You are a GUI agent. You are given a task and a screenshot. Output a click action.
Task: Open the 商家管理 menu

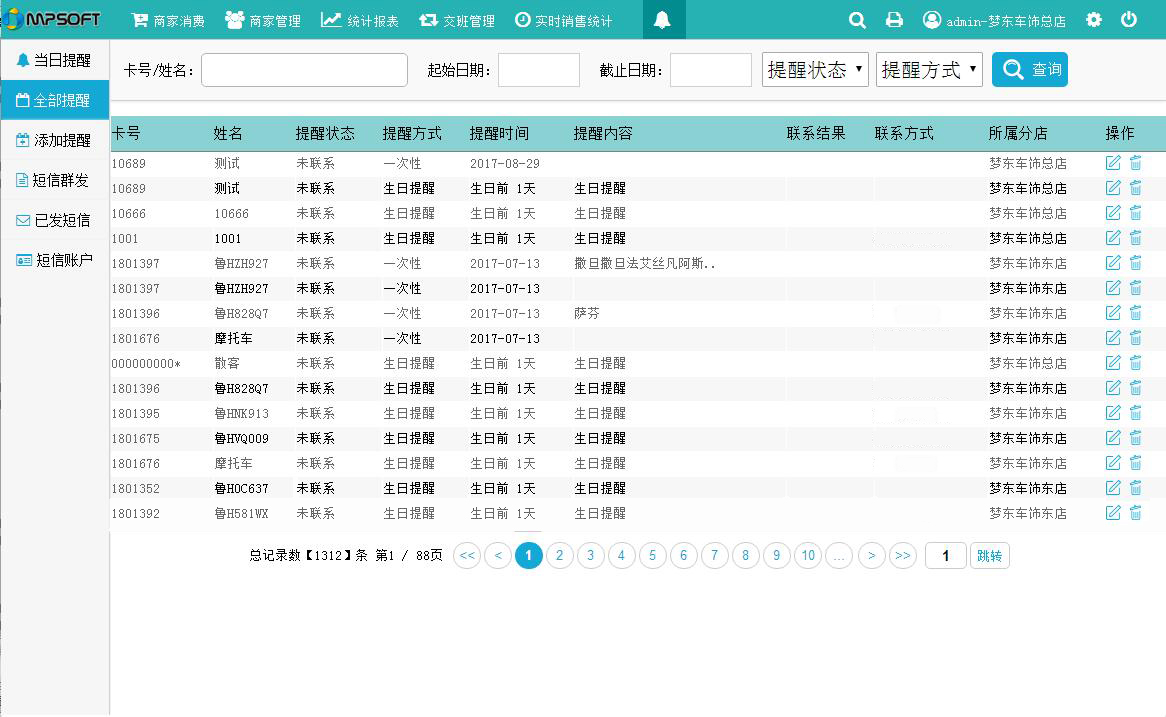[263, 20]
